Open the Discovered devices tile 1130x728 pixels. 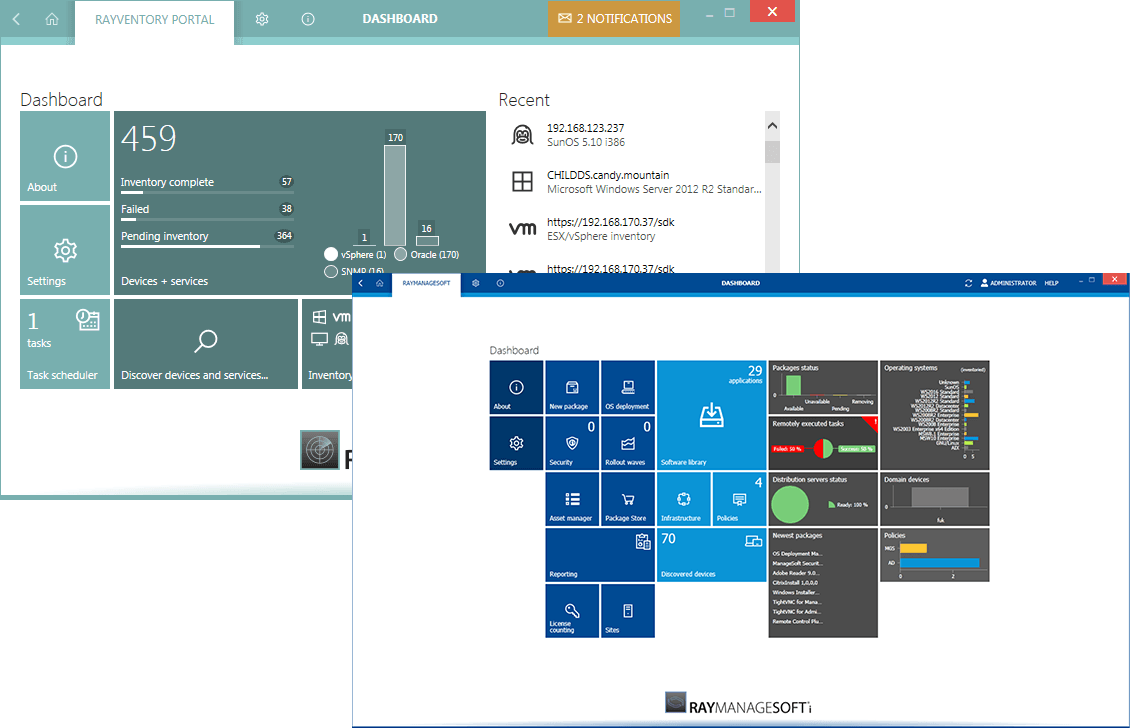[711, 555]
